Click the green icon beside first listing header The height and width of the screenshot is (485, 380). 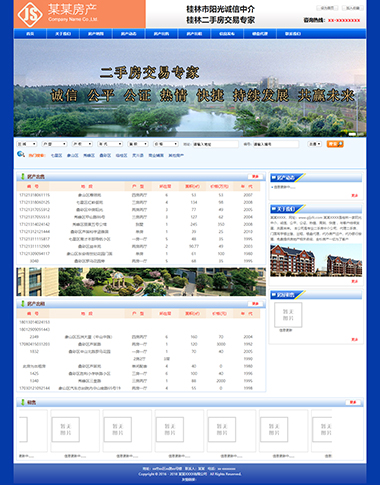click(22, 176)
